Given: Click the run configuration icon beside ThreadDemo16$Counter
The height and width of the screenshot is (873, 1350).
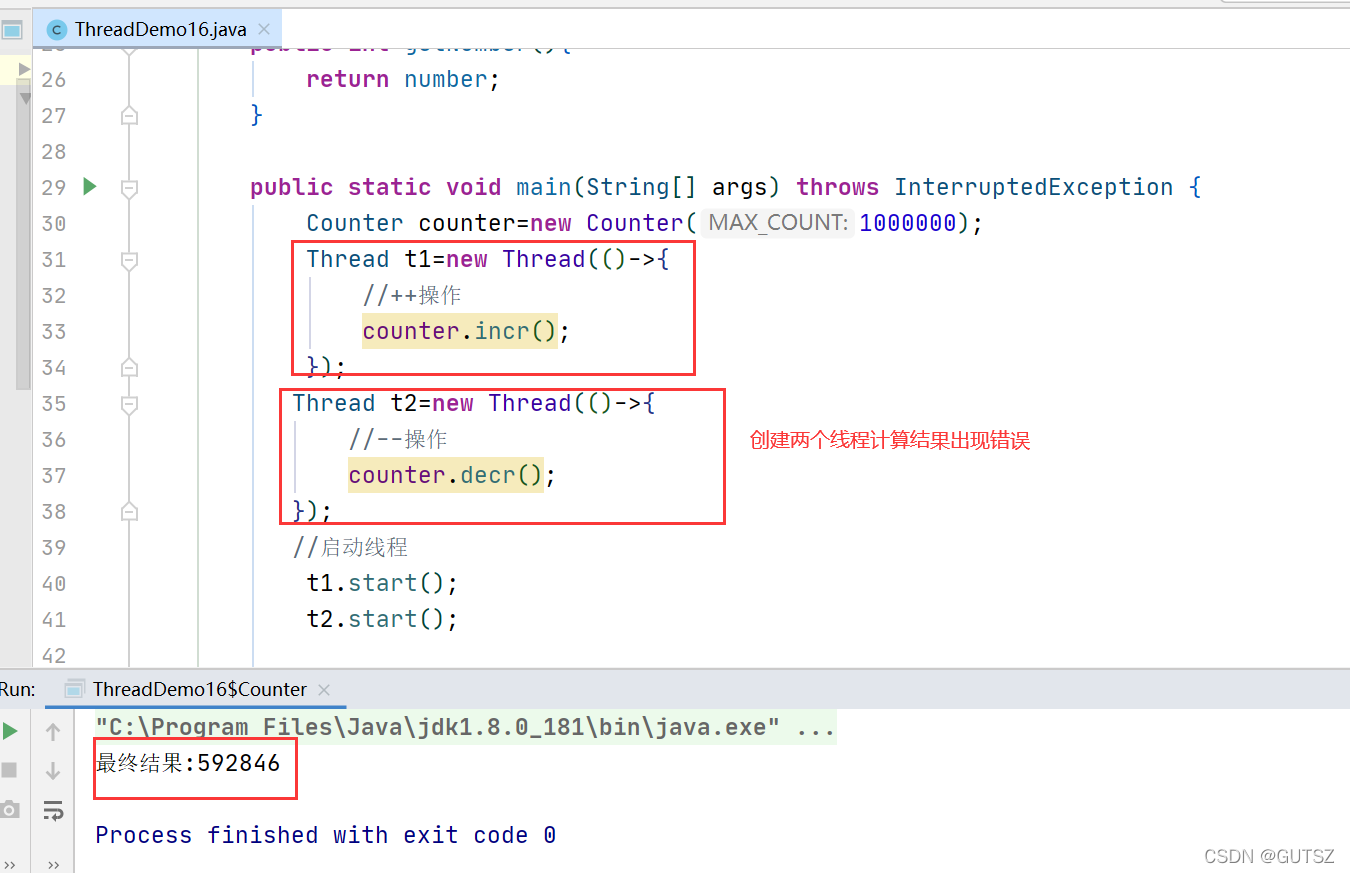Looking at the screenshot, I should [x=74, y=689].
